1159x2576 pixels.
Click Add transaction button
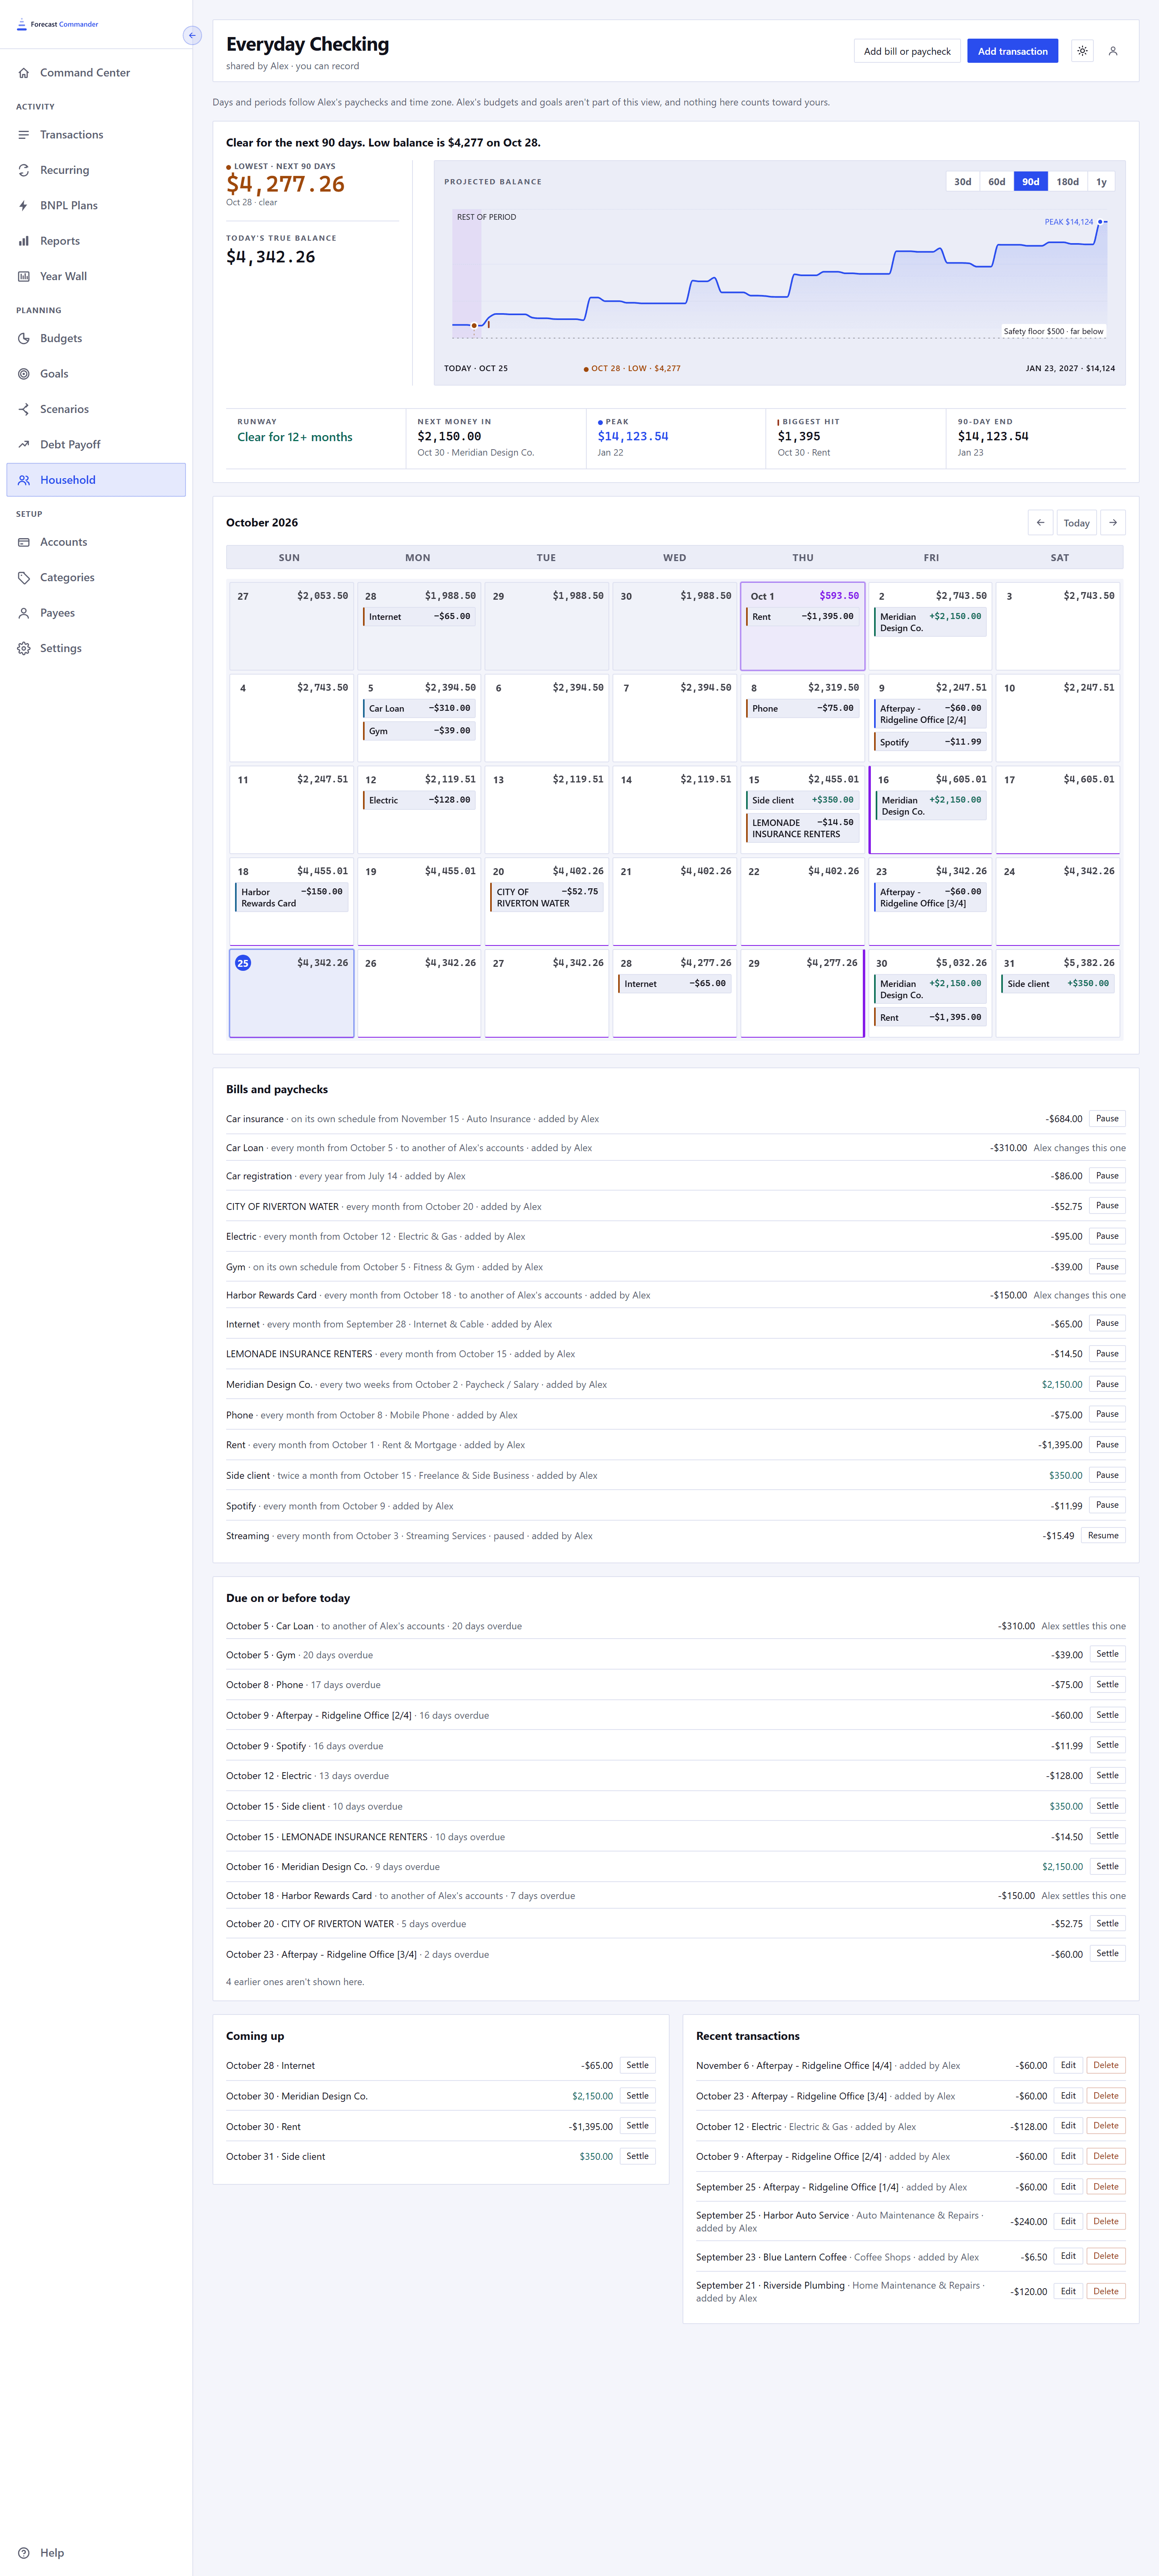[x=1013, y=51]
